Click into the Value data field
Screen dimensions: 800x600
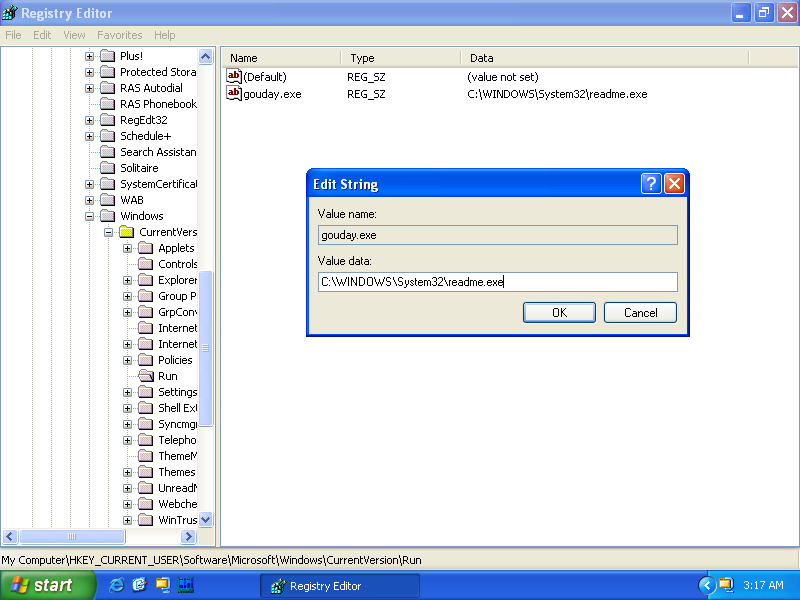pyautogui.click(x=497, y=282)
